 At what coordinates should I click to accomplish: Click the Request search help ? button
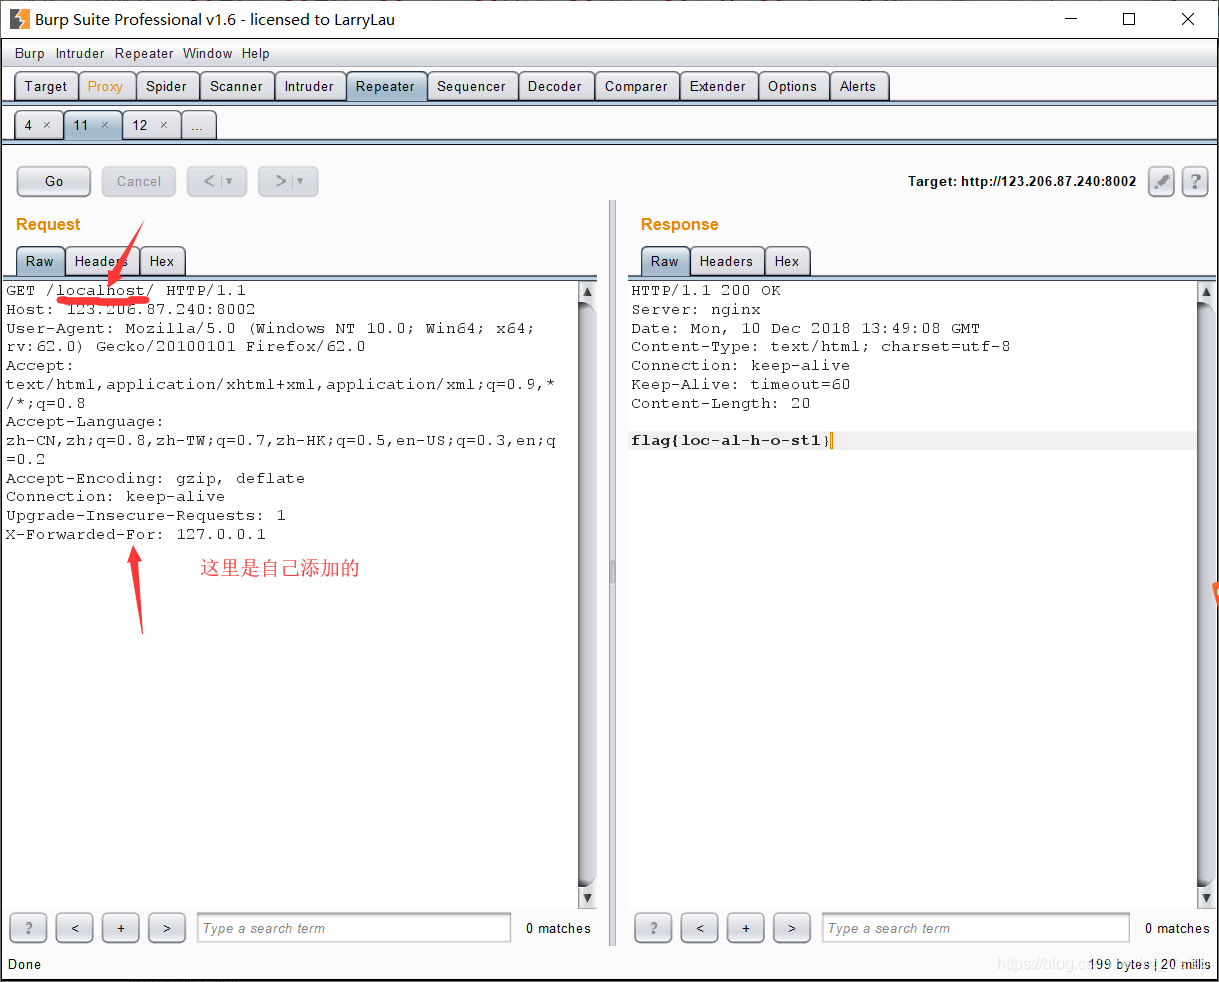[28, 928]
